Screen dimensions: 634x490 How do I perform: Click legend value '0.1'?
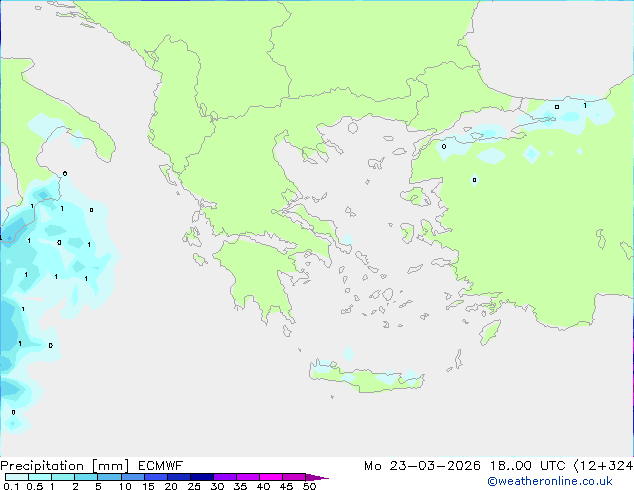(11, 486)
